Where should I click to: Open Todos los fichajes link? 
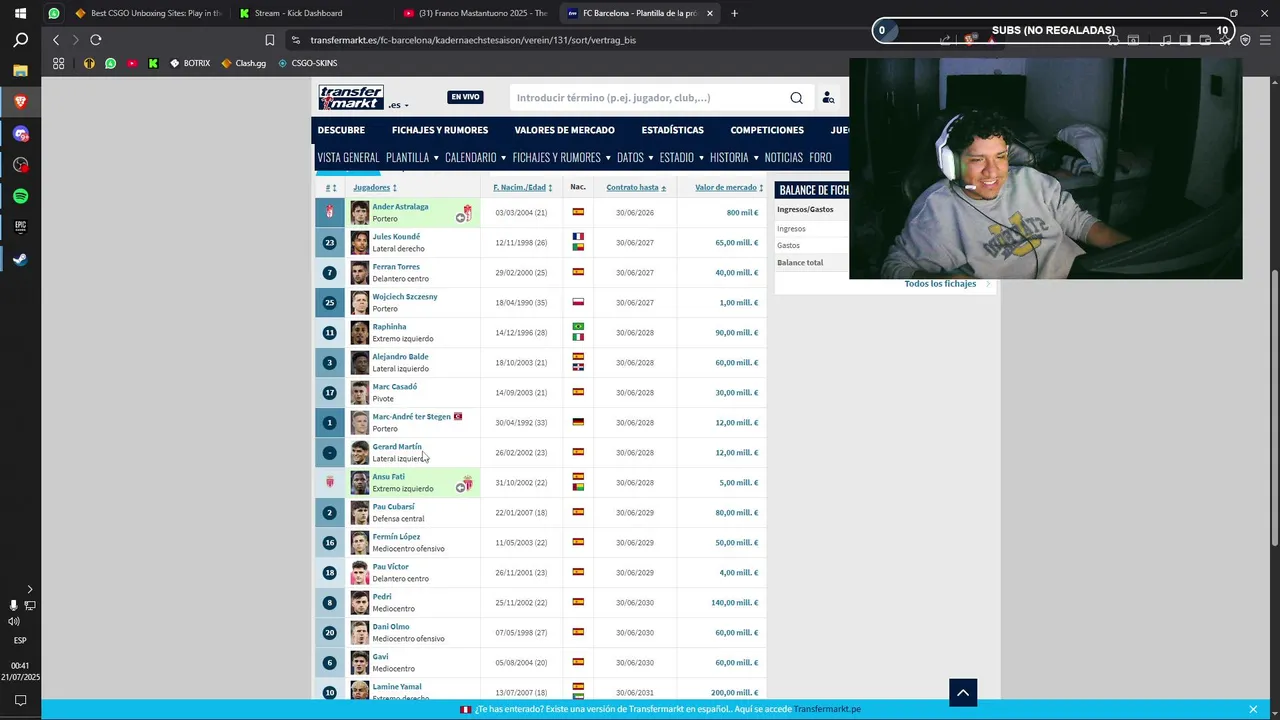(940, 284)
